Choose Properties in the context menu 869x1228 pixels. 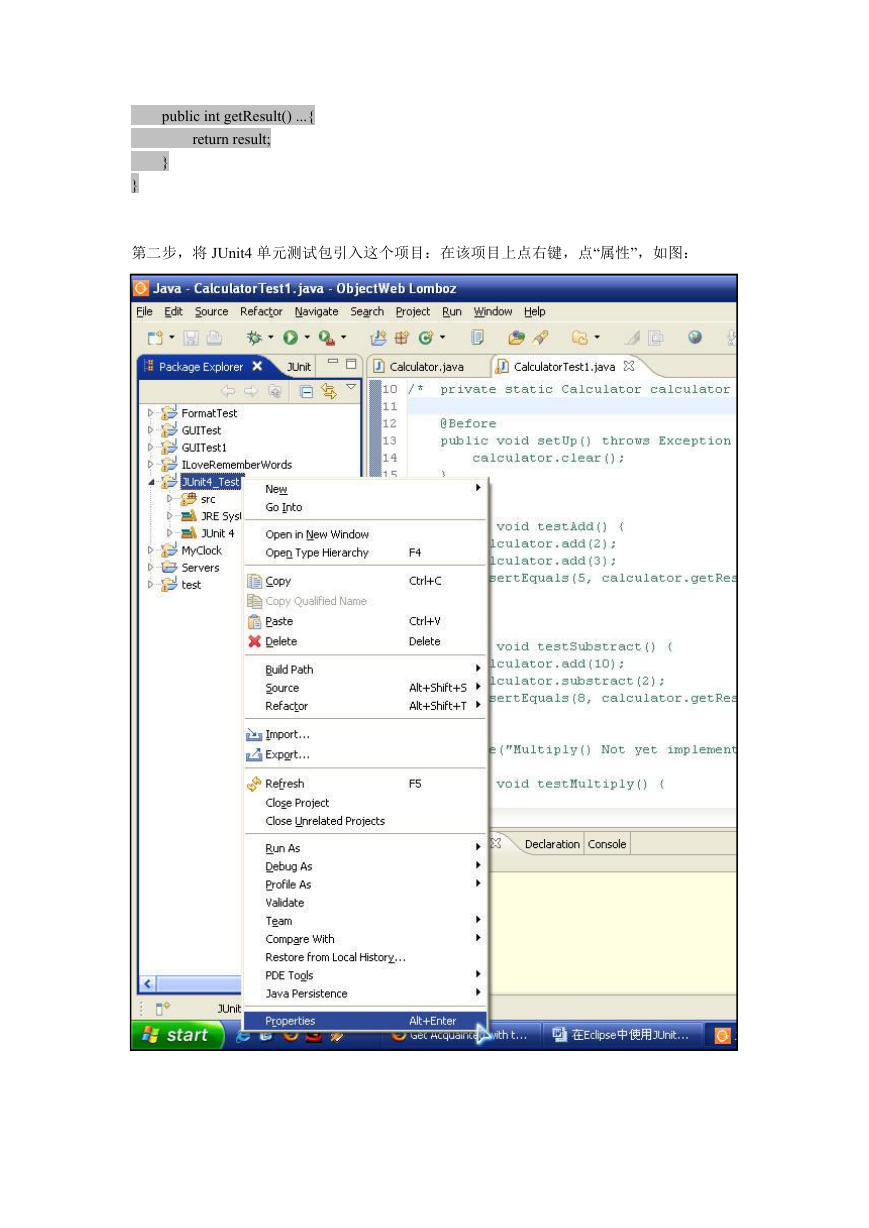365,1021
